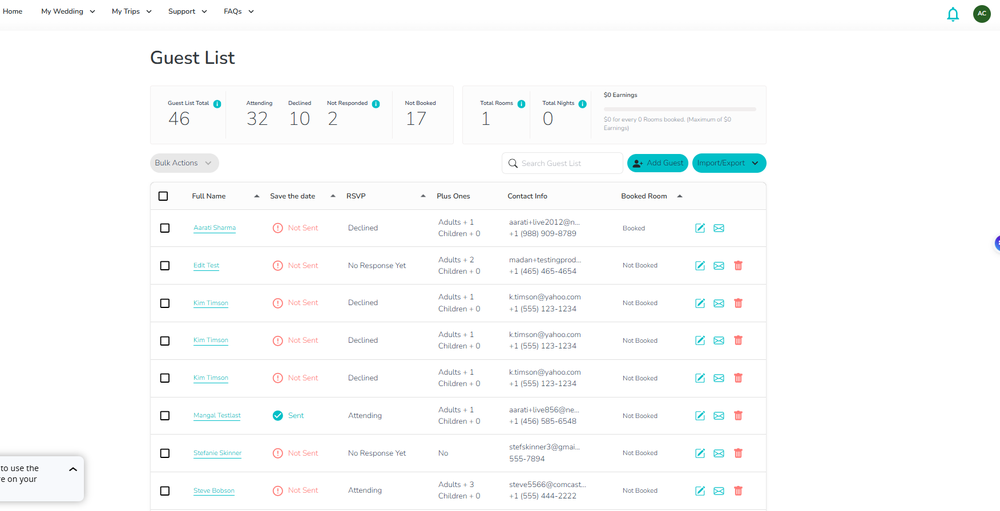Show info icon beside Total Nights
The image size is (1000, 511).
[582, 104]
